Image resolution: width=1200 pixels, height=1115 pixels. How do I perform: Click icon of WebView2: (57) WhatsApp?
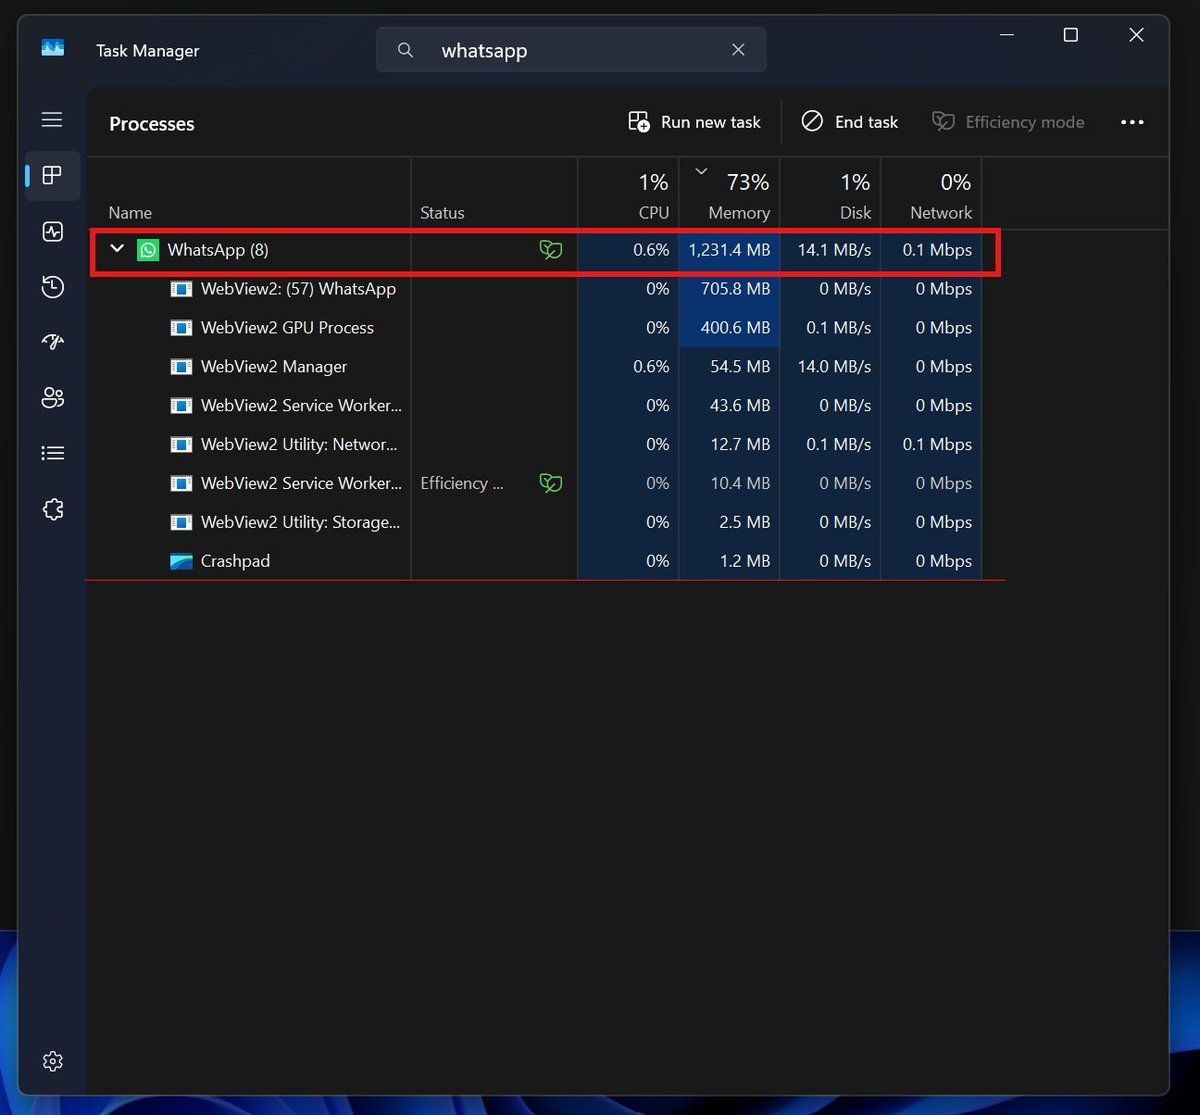point(181,289)
